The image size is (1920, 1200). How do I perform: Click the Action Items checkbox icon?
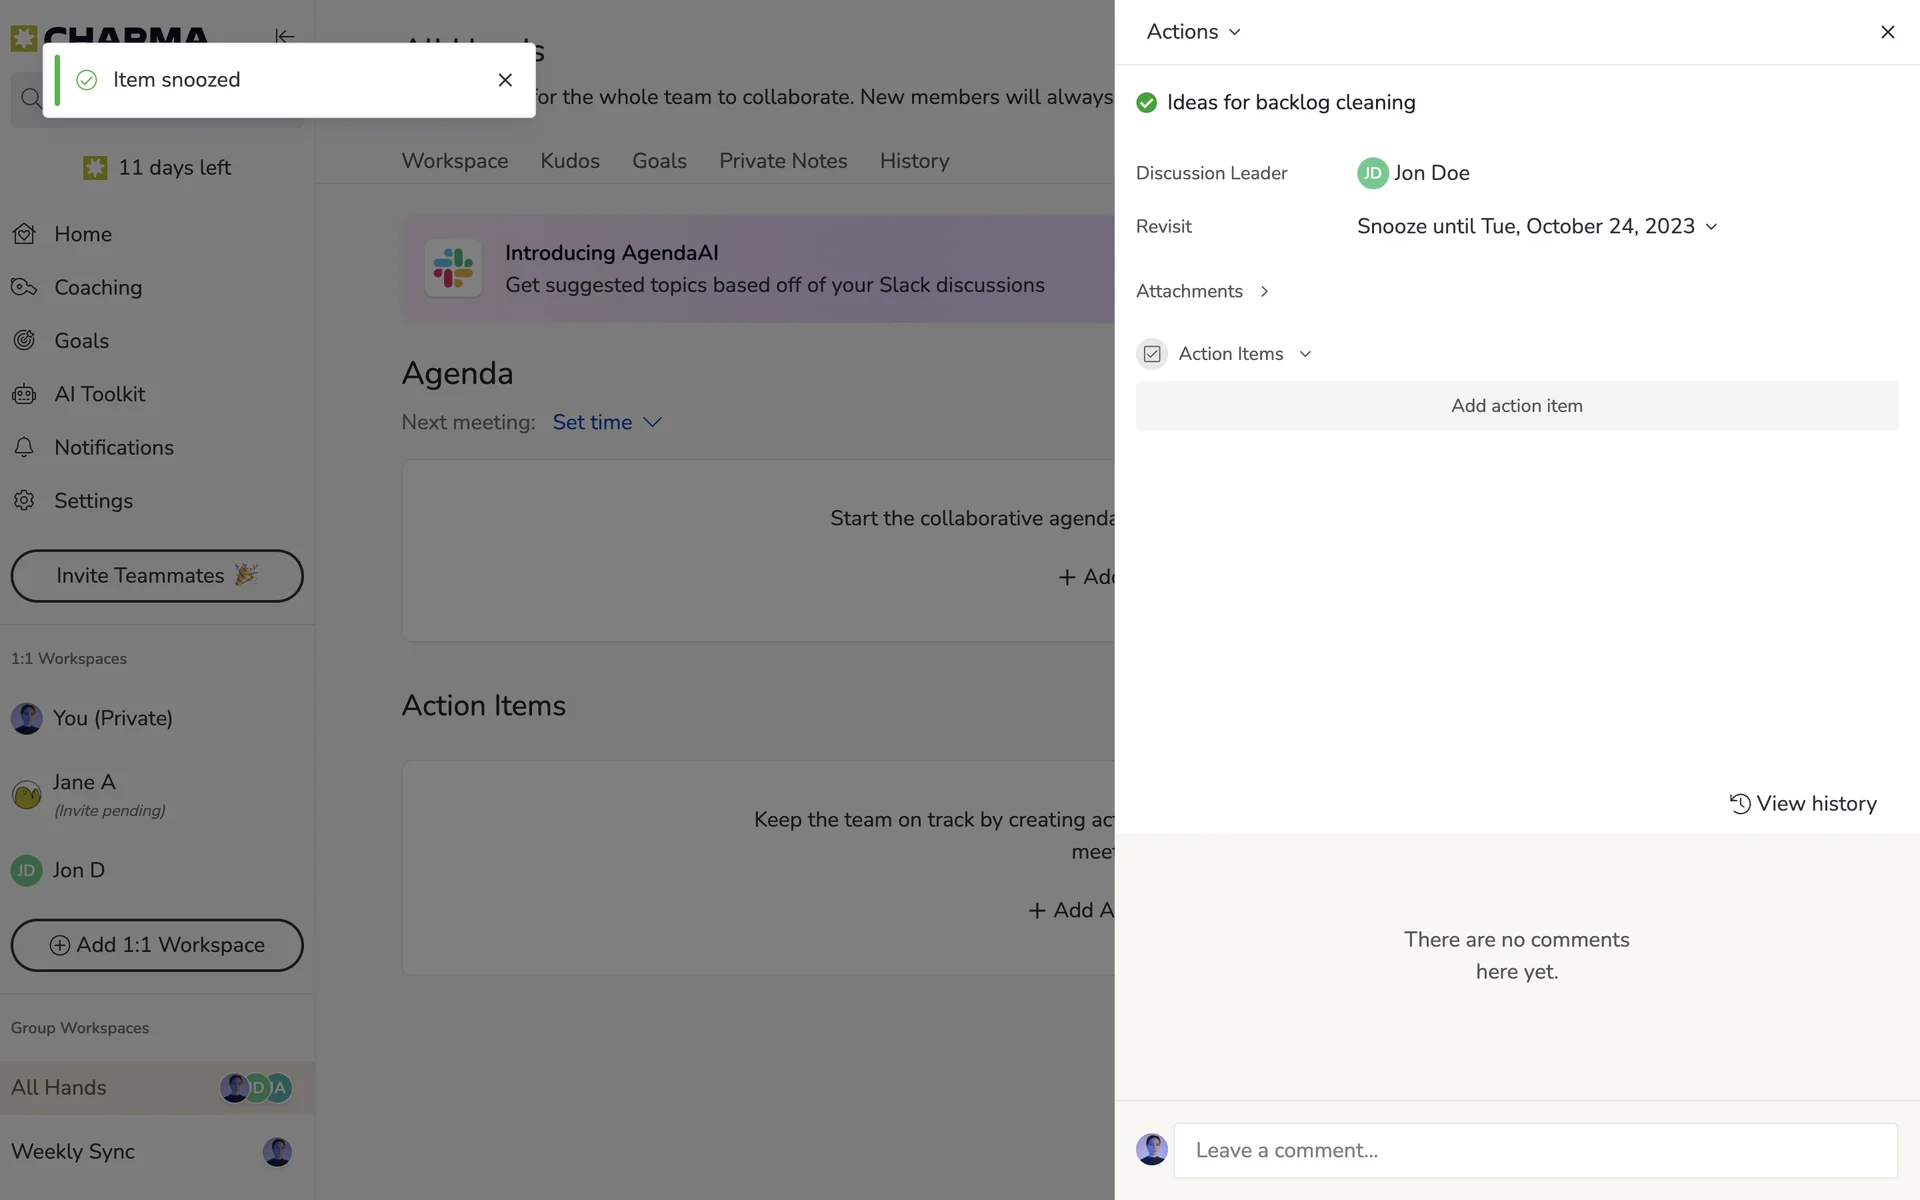click(x=1152, y=354)
